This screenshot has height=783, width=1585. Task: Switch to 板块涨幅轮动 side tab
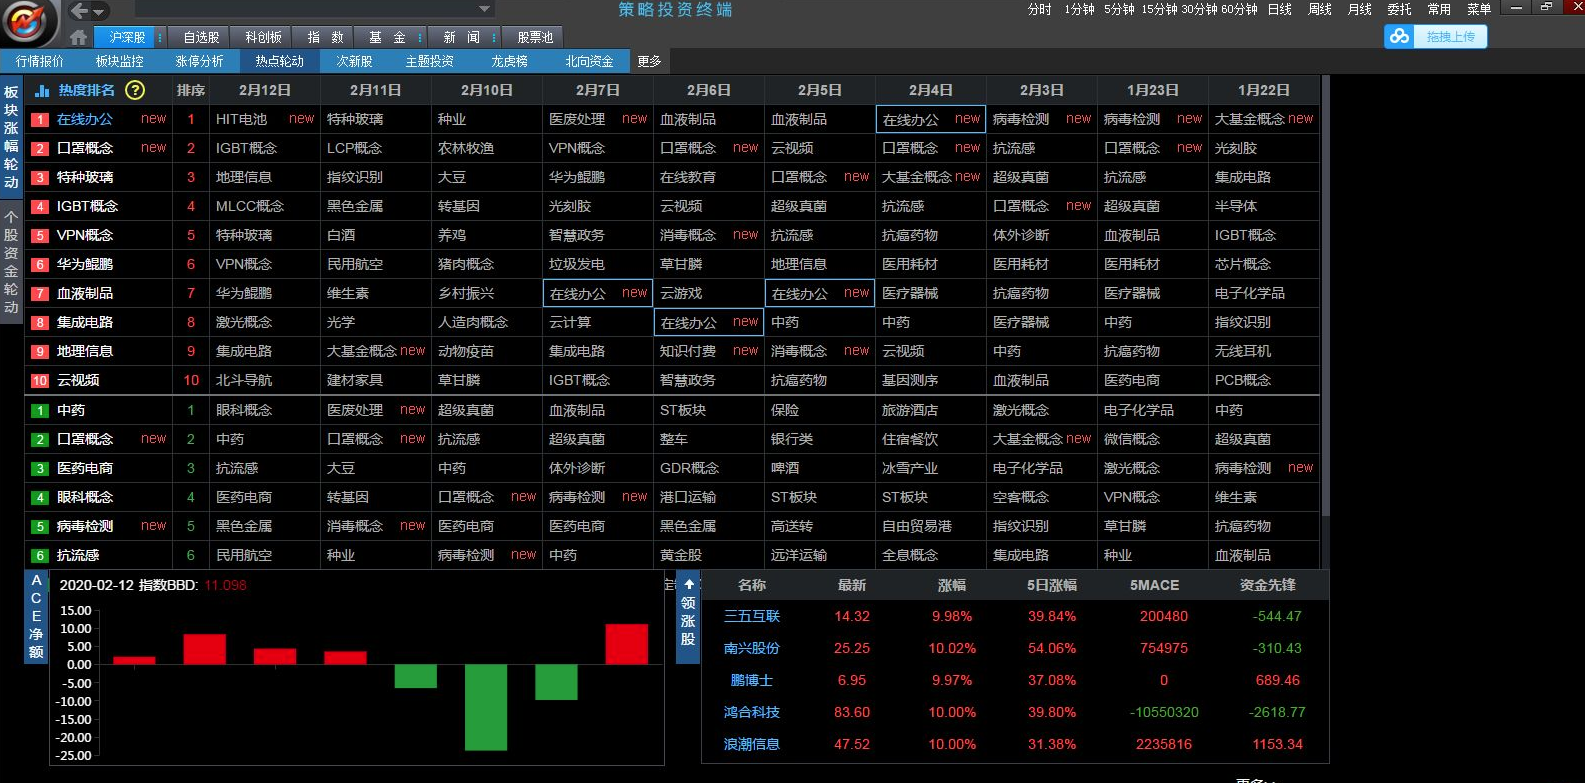(x=11, y=137)
